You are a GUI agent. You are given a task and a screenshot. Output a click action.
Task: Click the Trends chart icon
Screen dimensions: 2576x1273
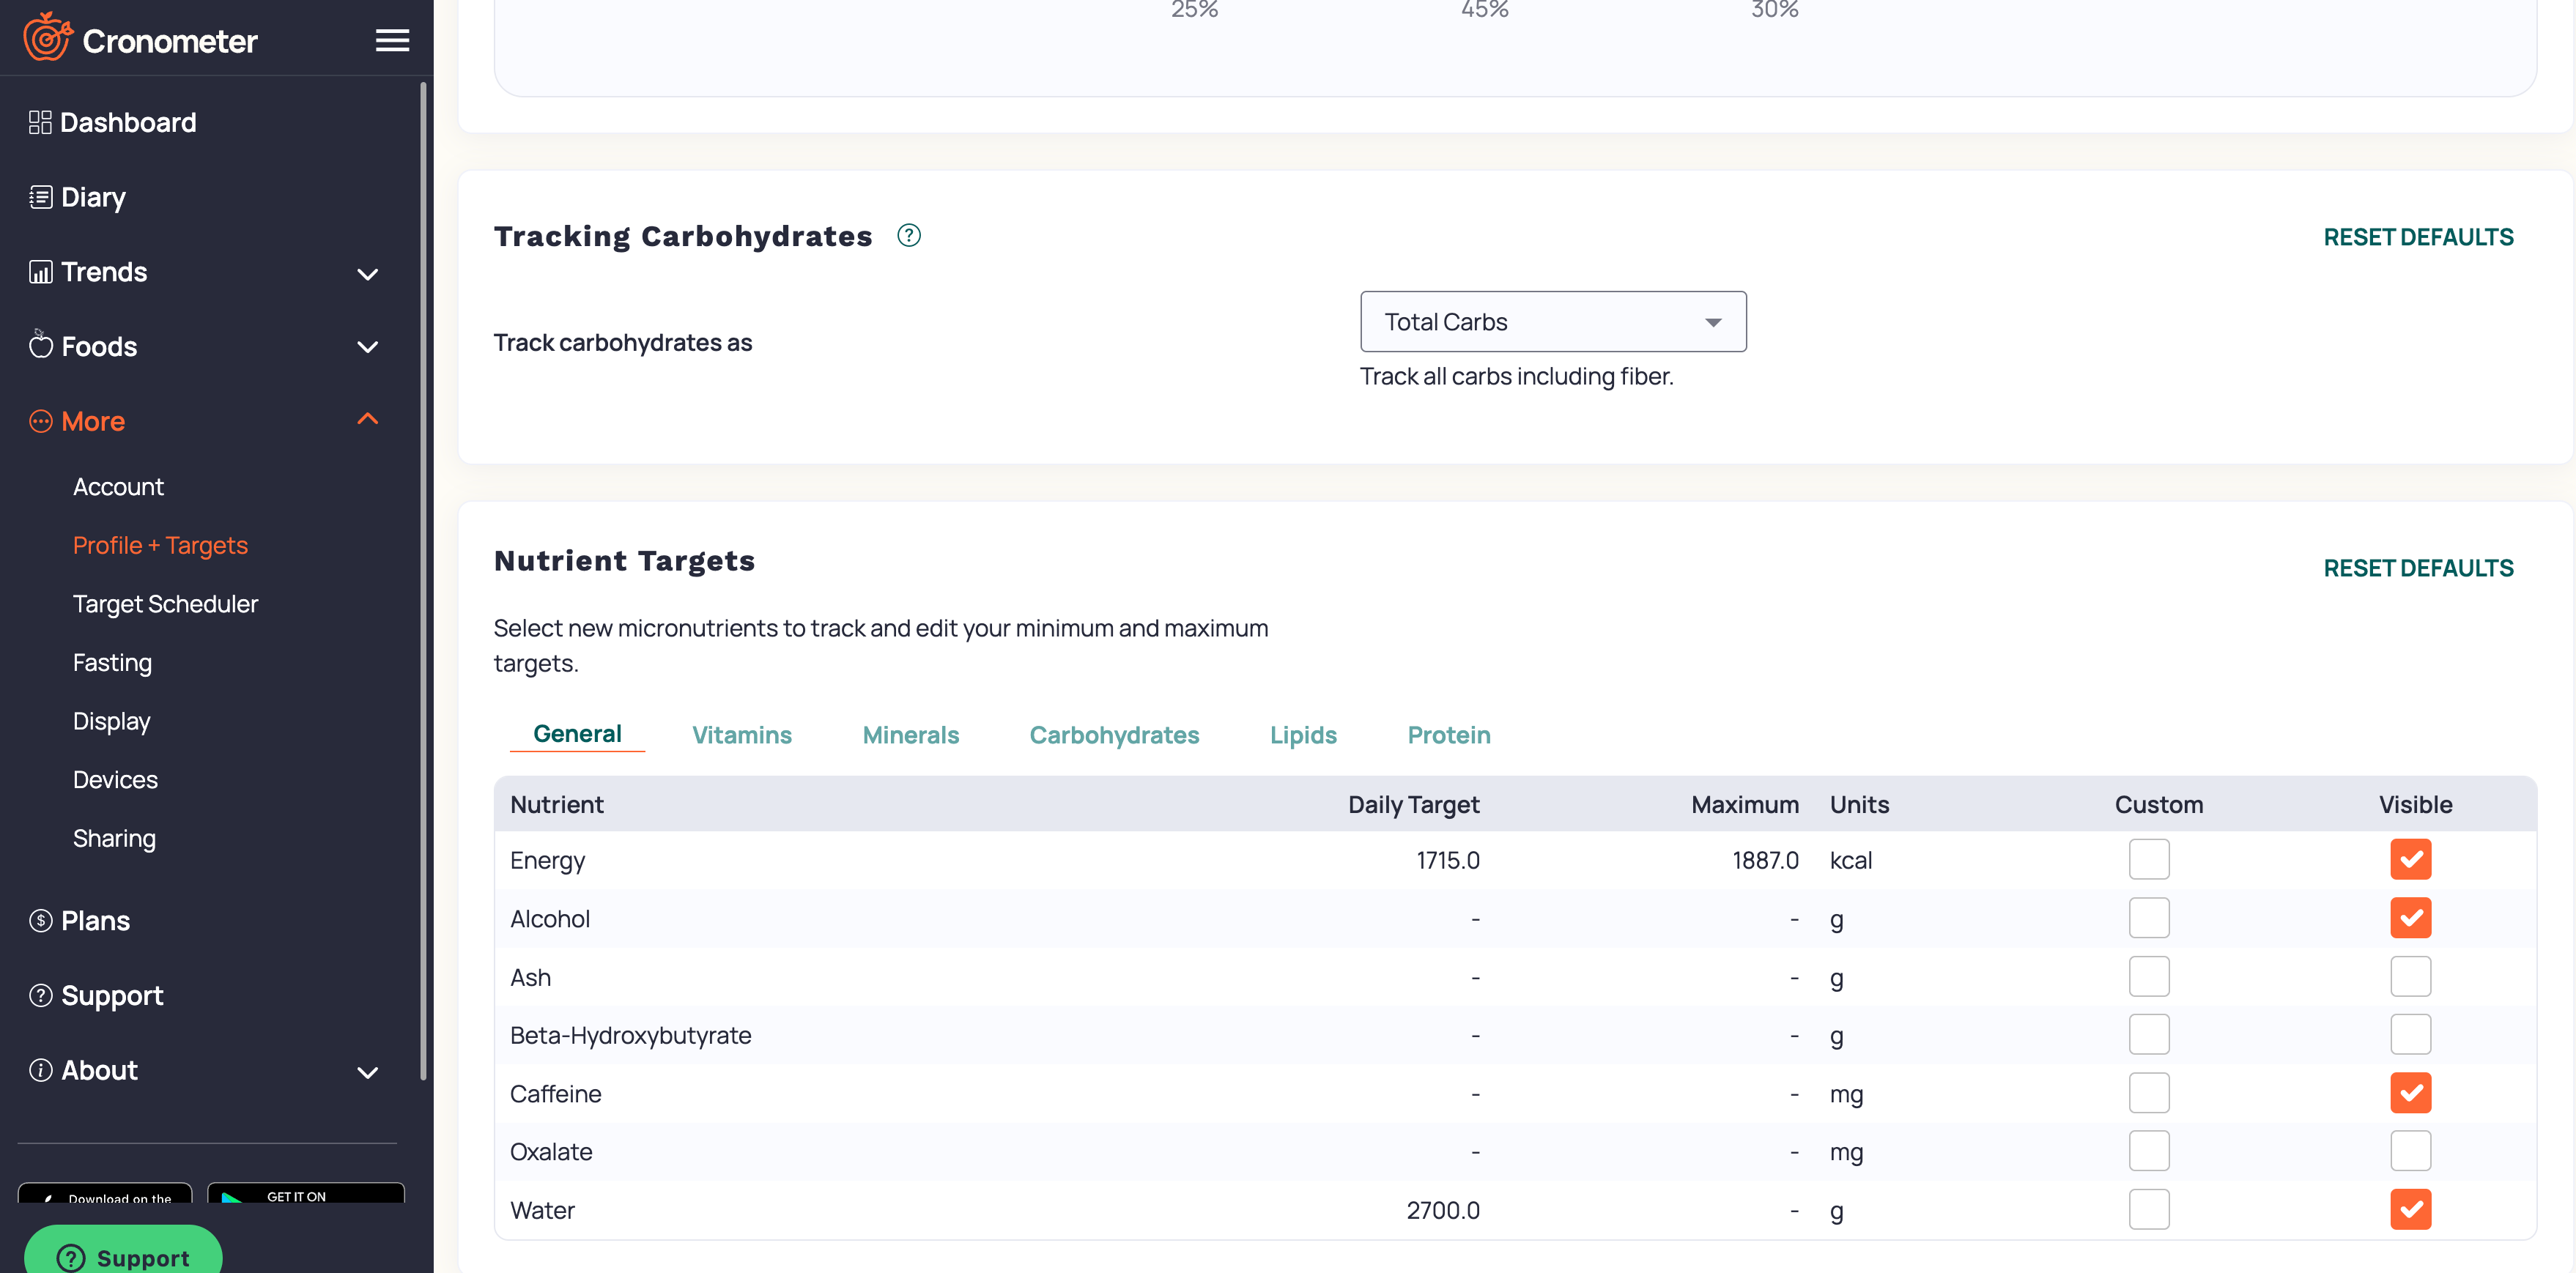(x=40, y=271)
